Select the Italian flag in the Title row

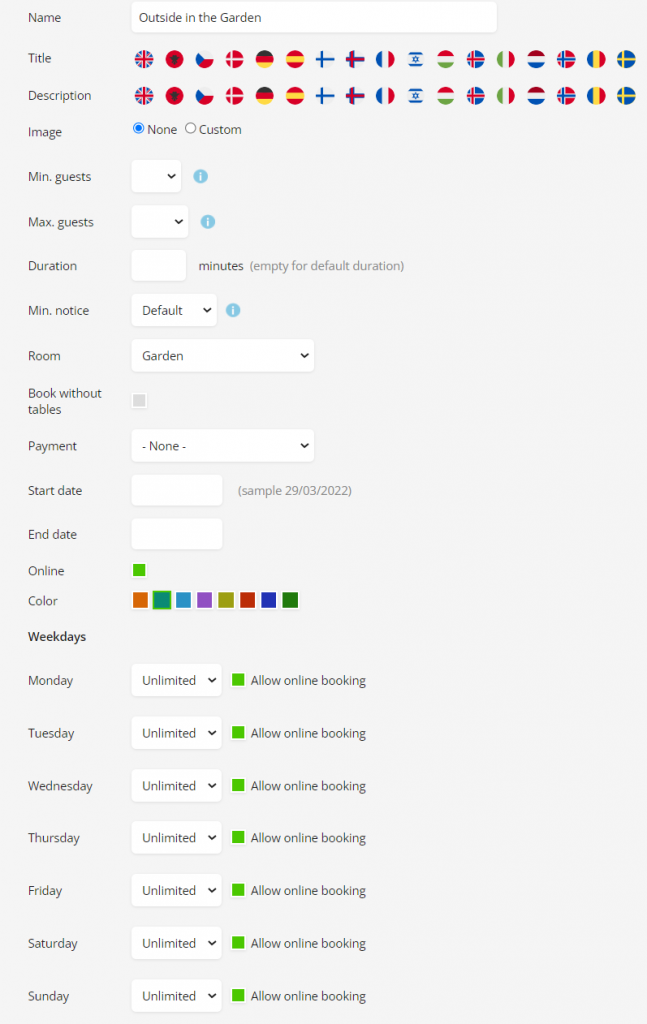coord(505,59)
